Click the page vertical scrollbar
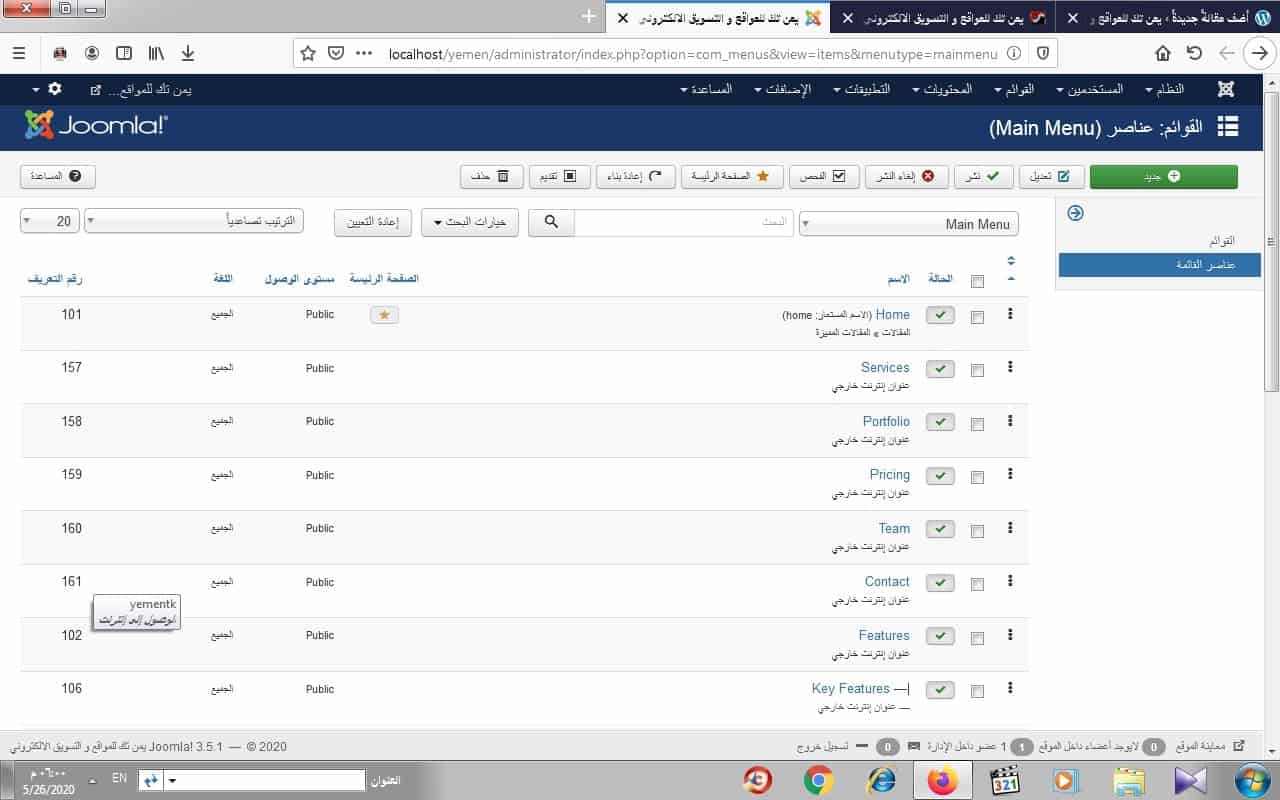The height and width of the screenshot is (800, 1280). [x=1272, y=240]
